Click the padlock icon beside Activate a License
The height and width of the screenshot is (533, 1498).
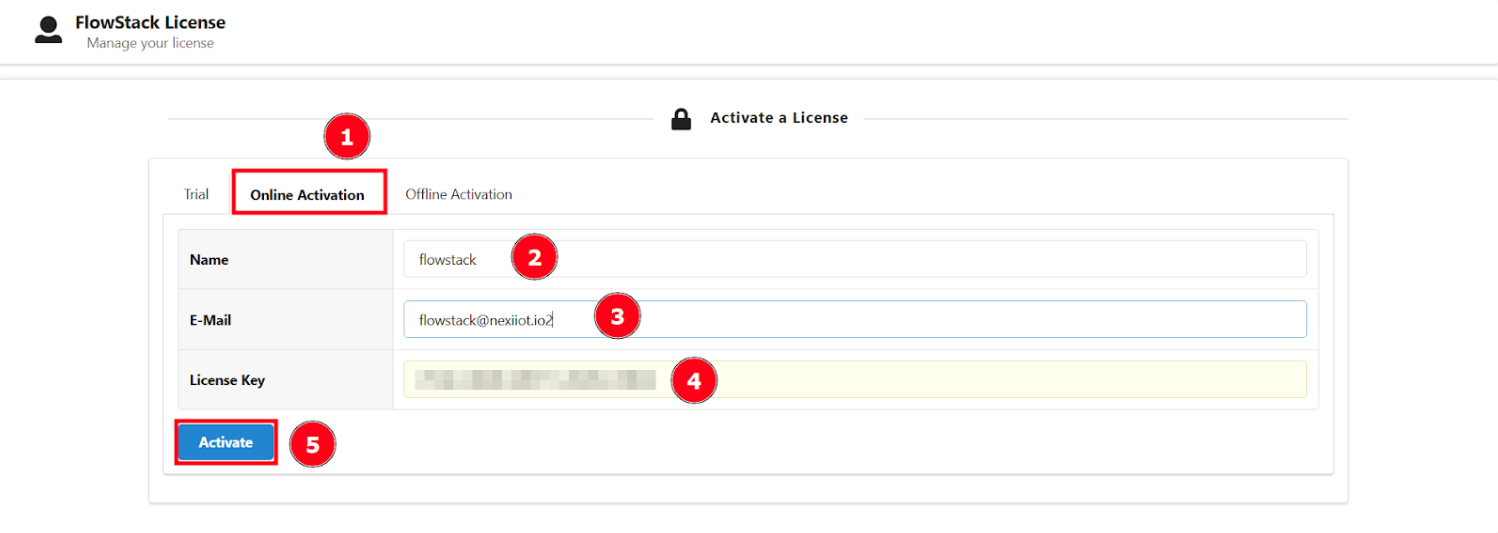point(681,119)
